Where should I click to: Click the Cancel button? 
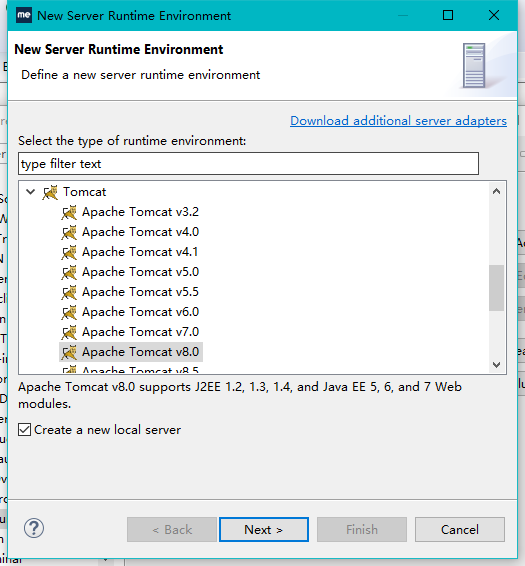point(460,530)
